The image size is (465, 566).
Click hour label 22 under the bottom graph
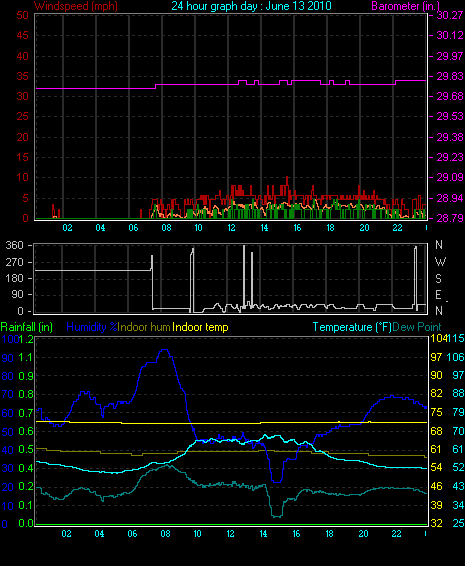point(396,534)
